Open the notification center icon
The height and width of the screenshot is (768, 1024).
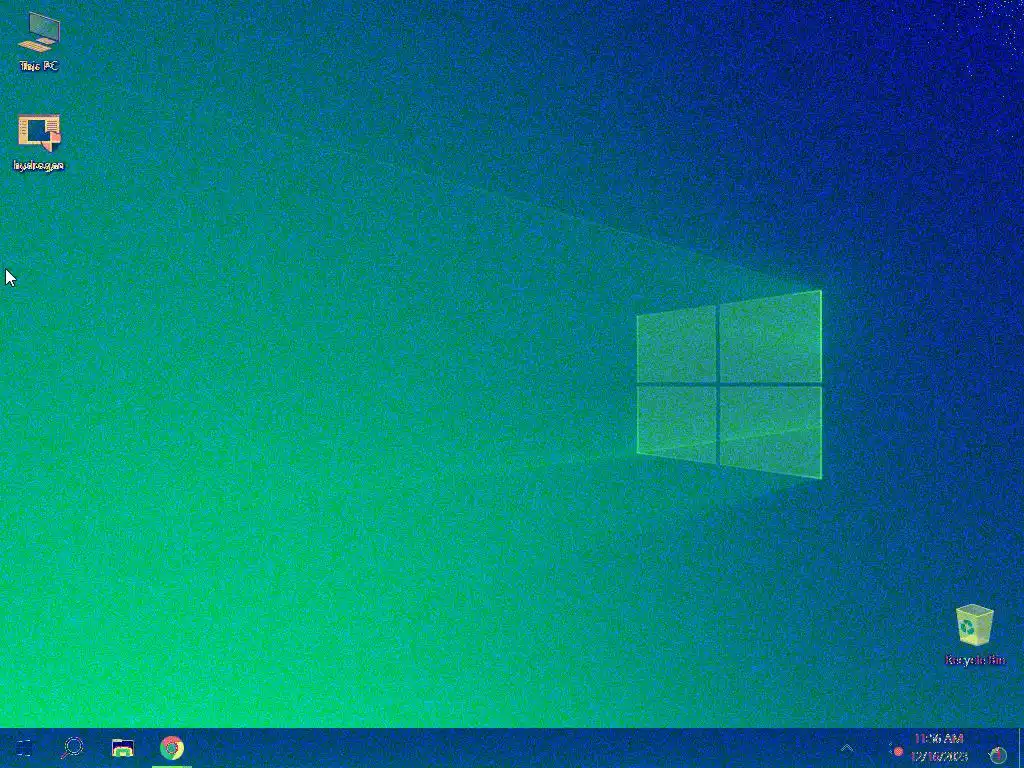[x=997, y=754]
